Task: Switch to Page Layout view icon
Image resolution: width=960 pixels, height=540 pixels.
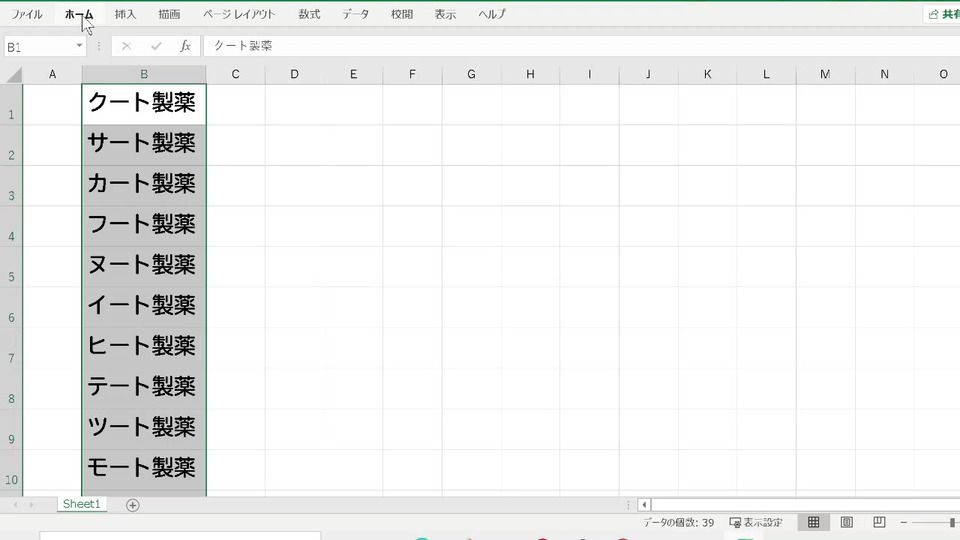Action: [x=846, y=522]
